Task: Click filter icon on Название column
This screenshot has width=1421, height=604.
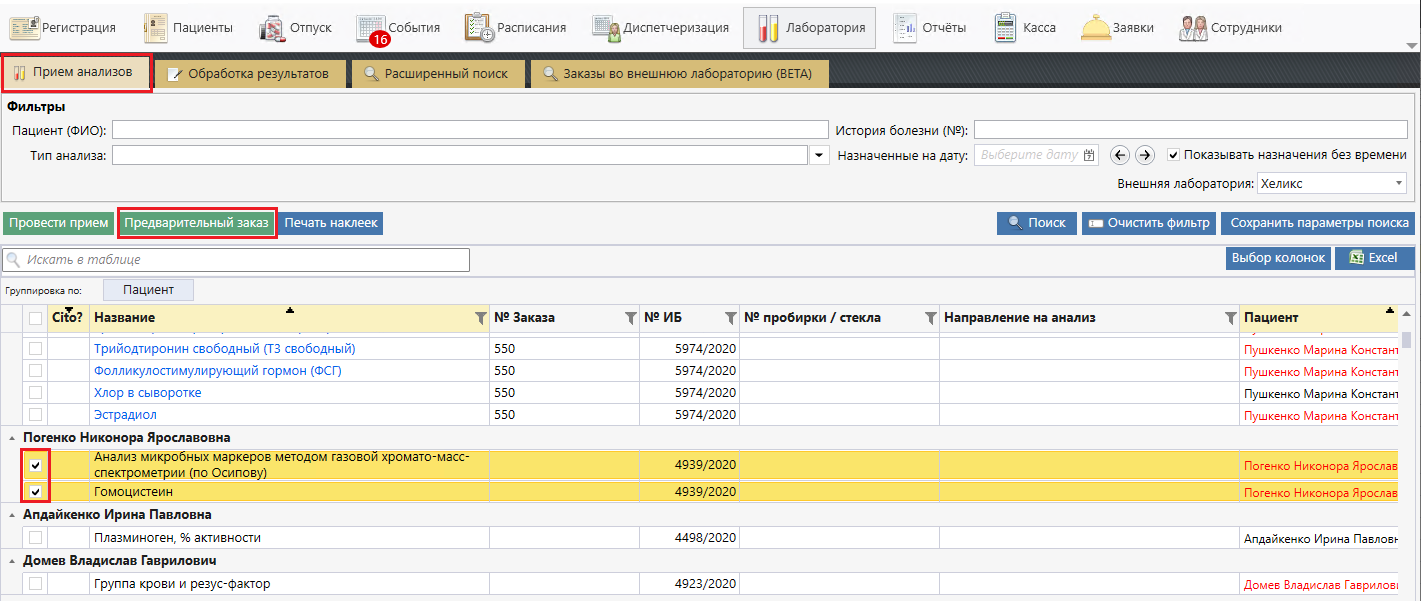Action: (480, 318)
